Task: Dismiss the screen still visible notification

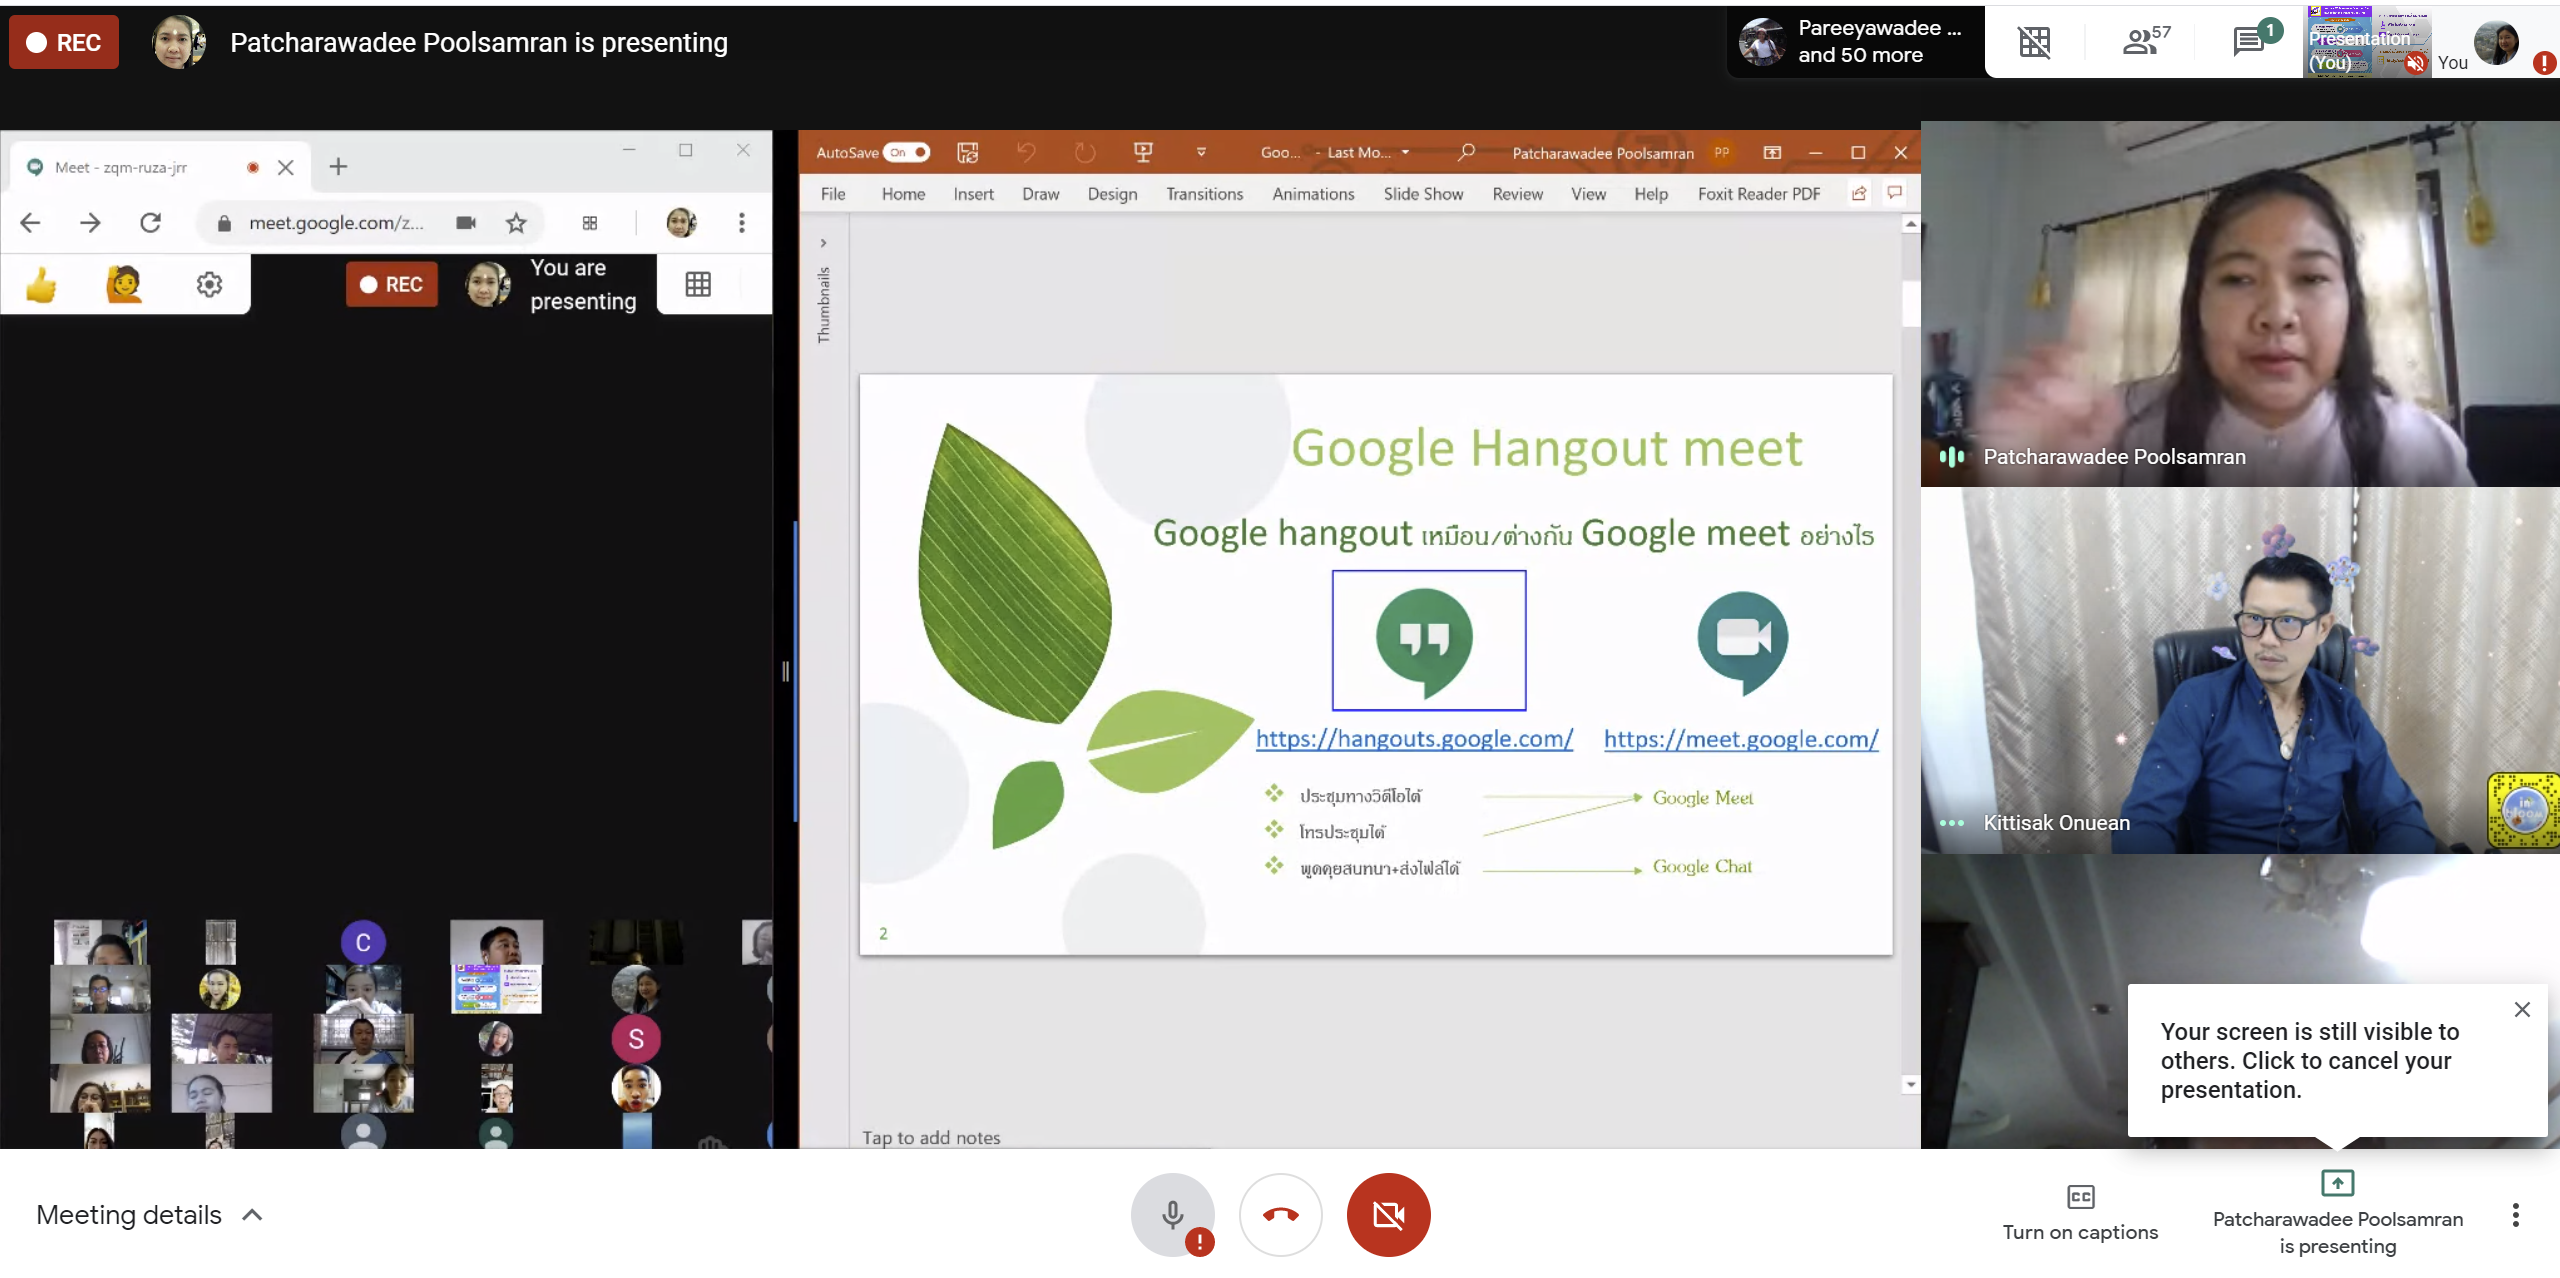Action: tap(2522, 1010)
